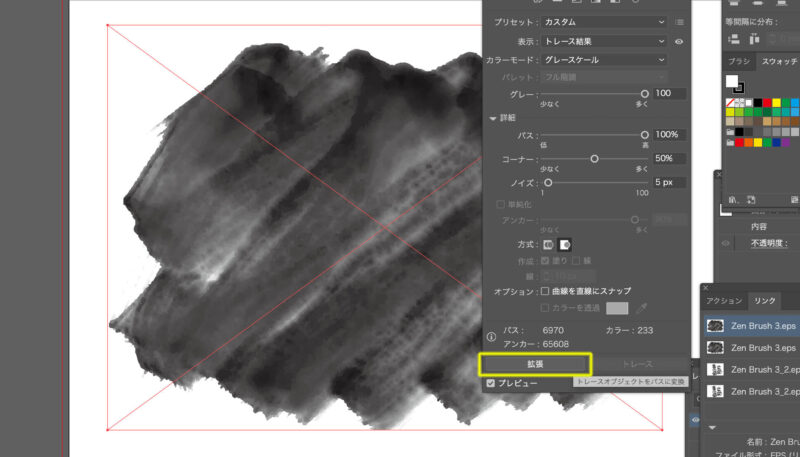Click the コーナー slider handle
This screenshot has height=457, width=800.
(595, 158)
